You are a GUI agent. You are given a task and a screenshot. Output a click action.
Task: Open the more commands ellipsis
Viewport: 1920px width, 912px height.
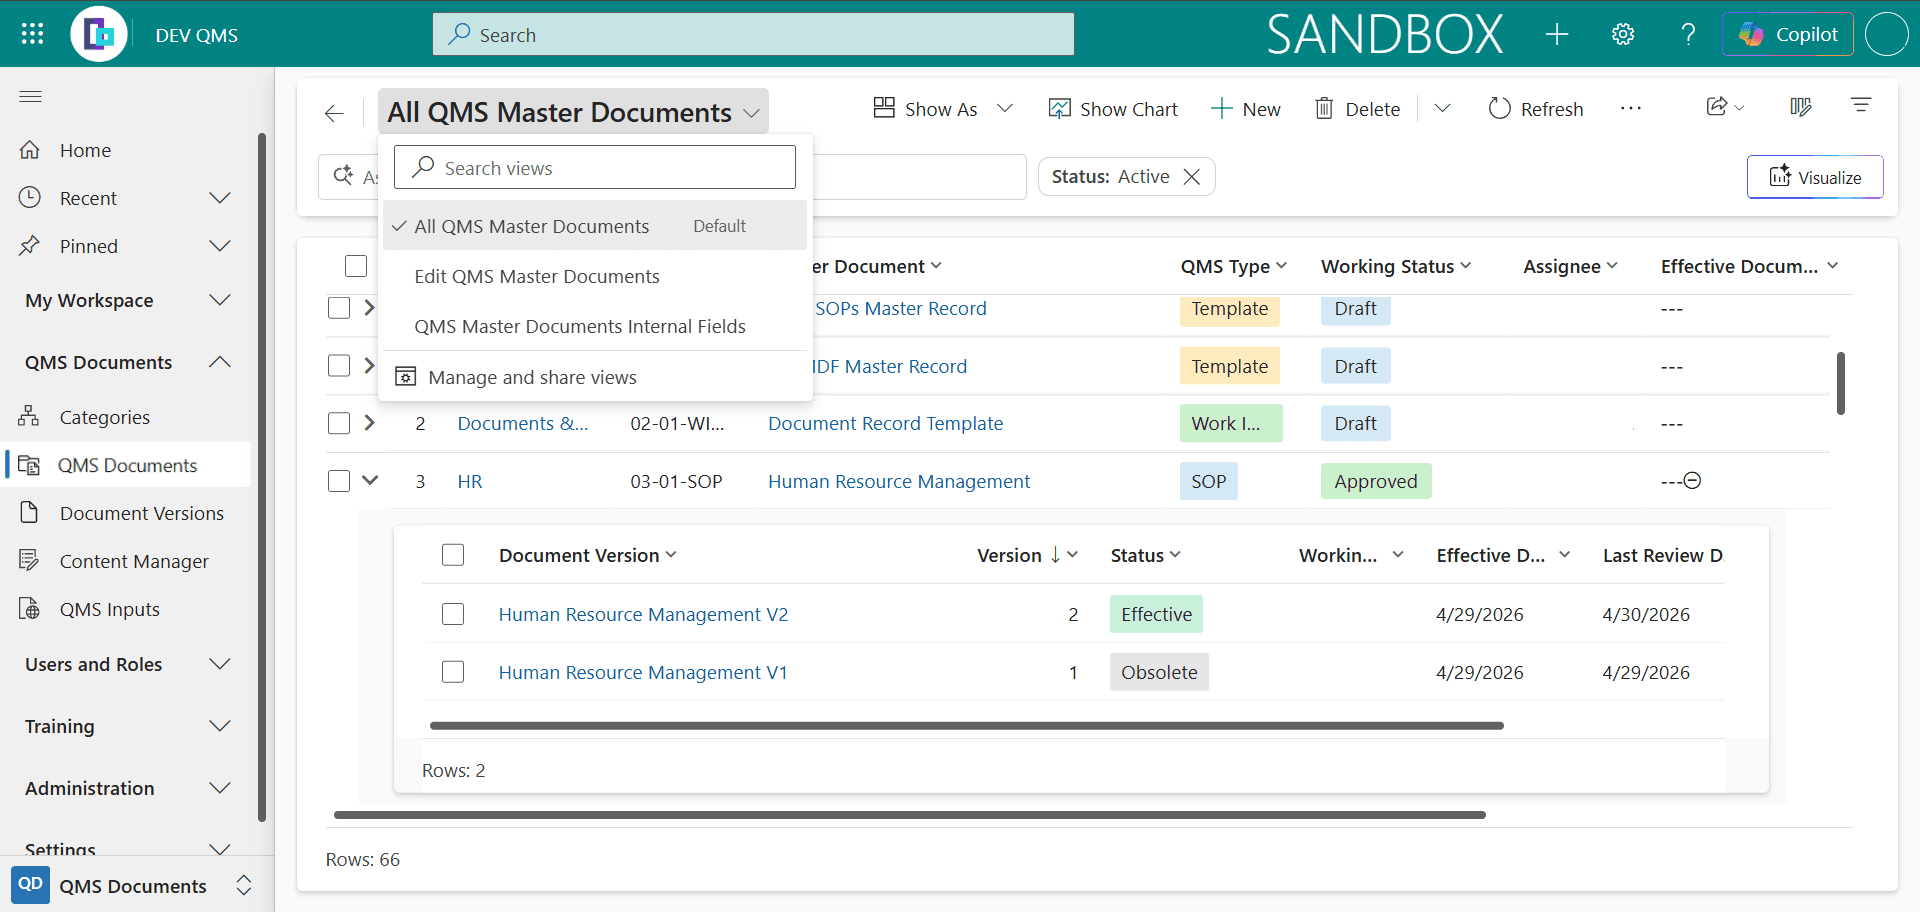[x=1630, y=108]
